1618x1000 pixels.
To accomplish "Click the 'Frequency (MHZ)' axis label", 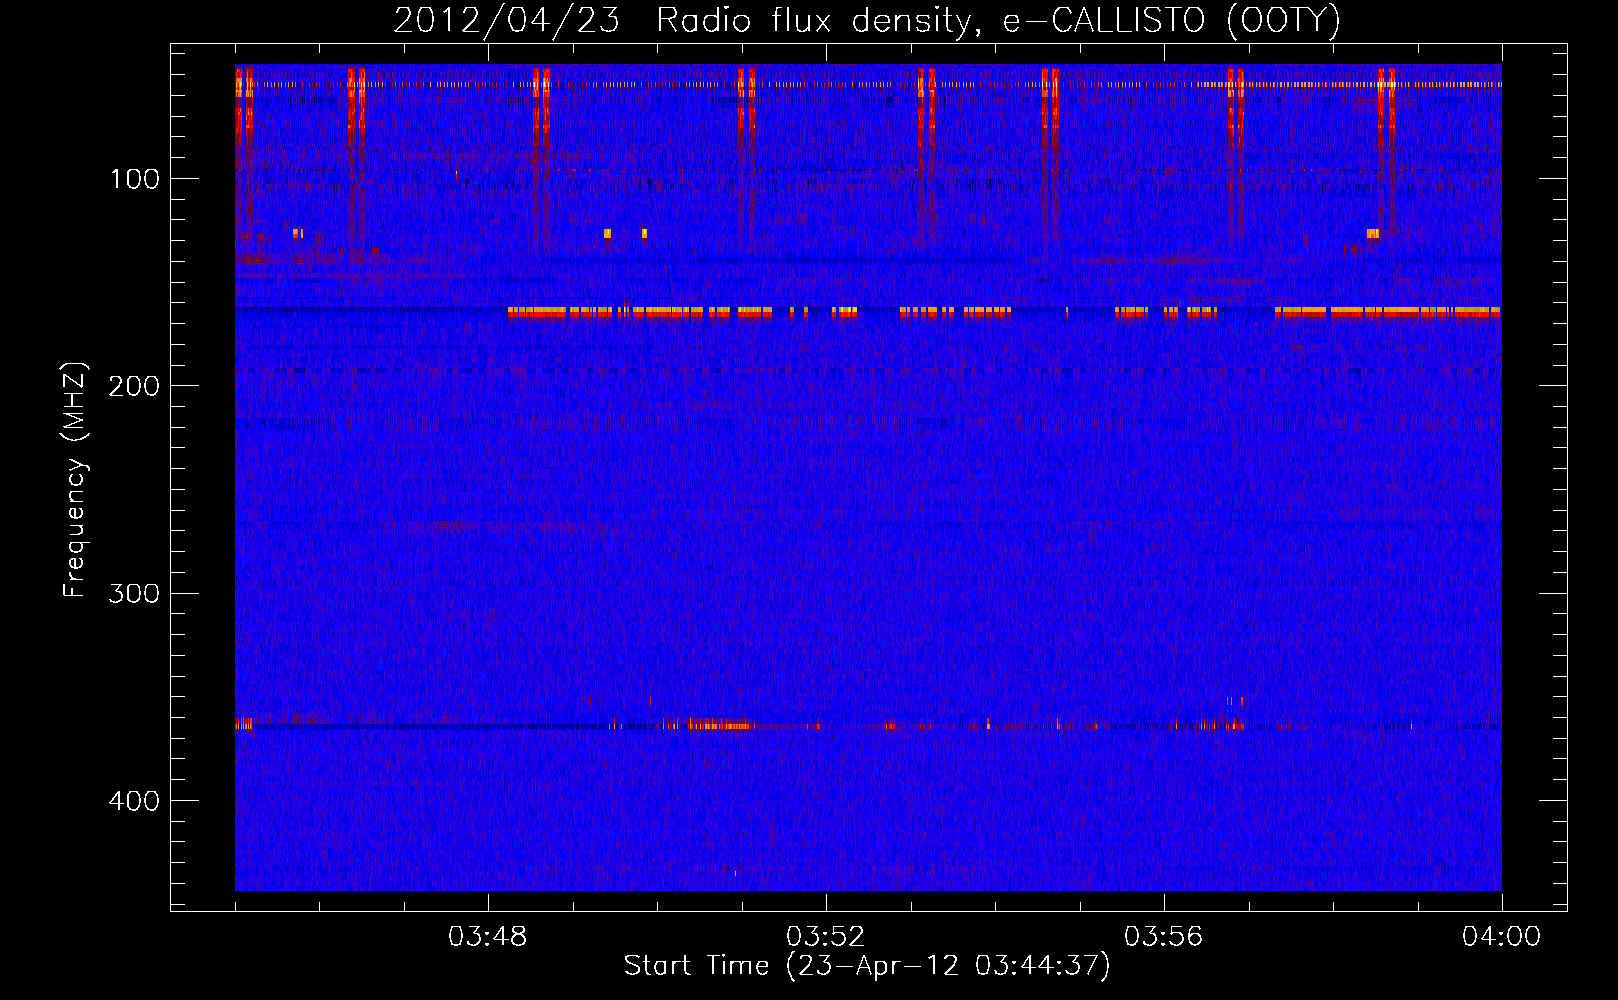I will 74,480.
